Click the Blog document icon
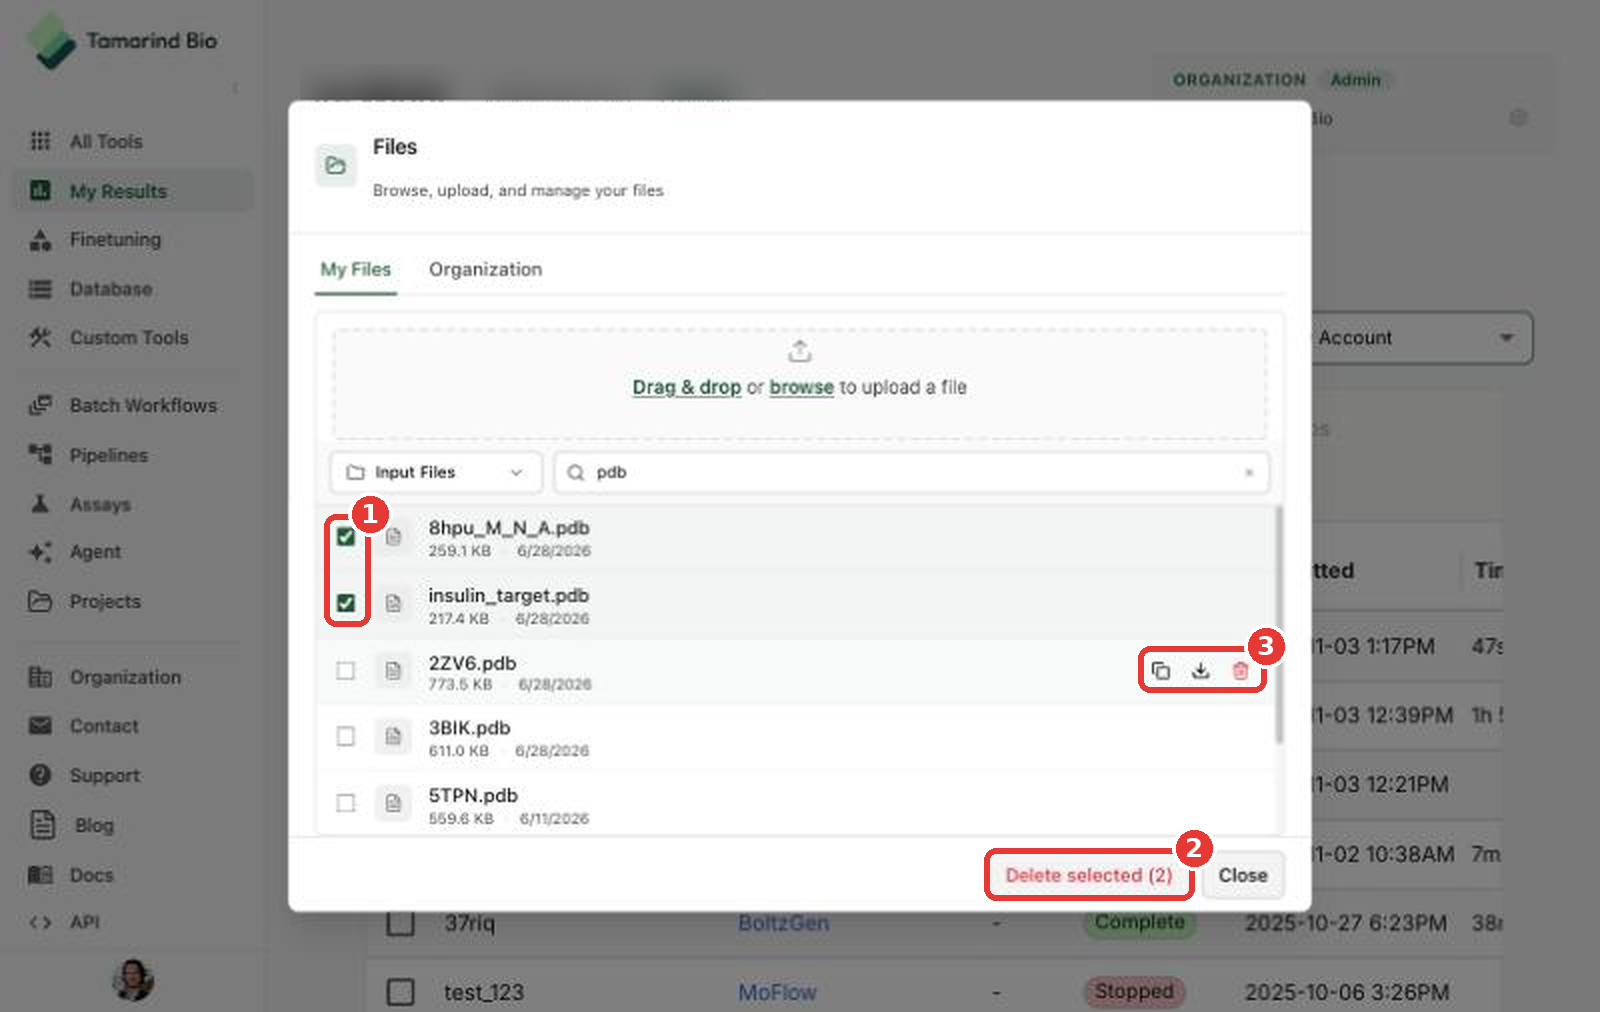This screenshot has width=1600, height=1012. [x=42, y=825]
